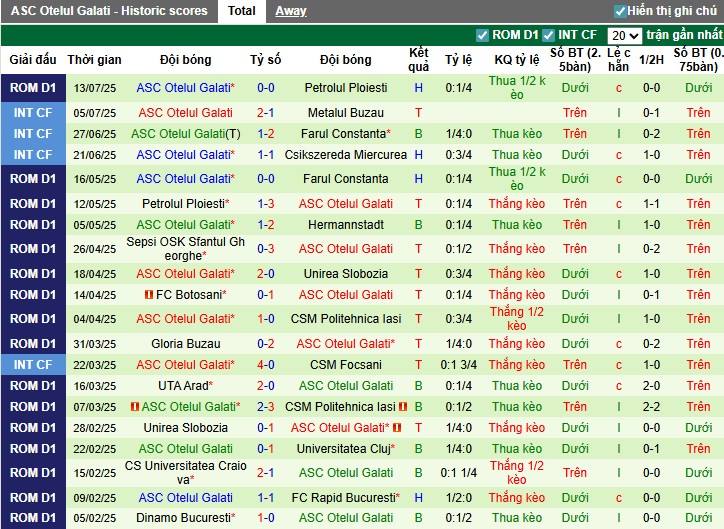Uncheck the ROM D1 league filter
The height and width of the screenshot is (529, 724).
pyautogui.click(x=483, y=35)
